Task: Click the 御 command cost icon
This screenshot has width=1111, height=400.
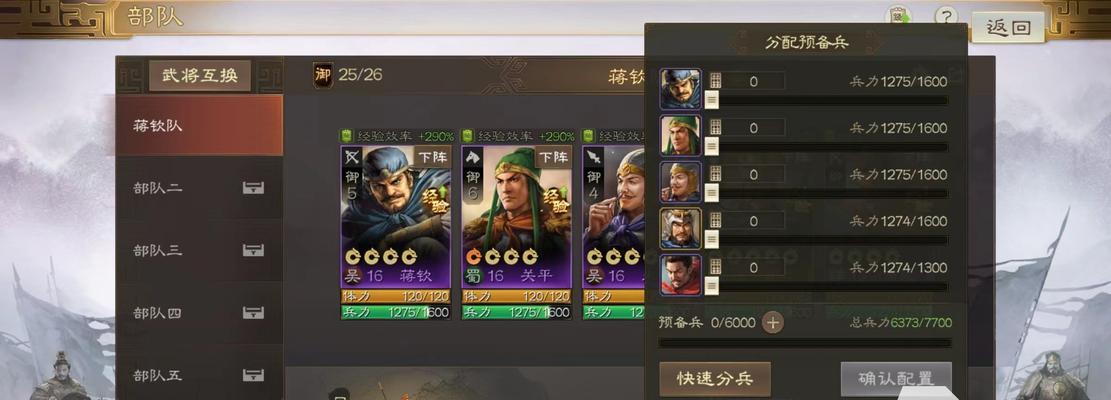Action: (323, 75)
